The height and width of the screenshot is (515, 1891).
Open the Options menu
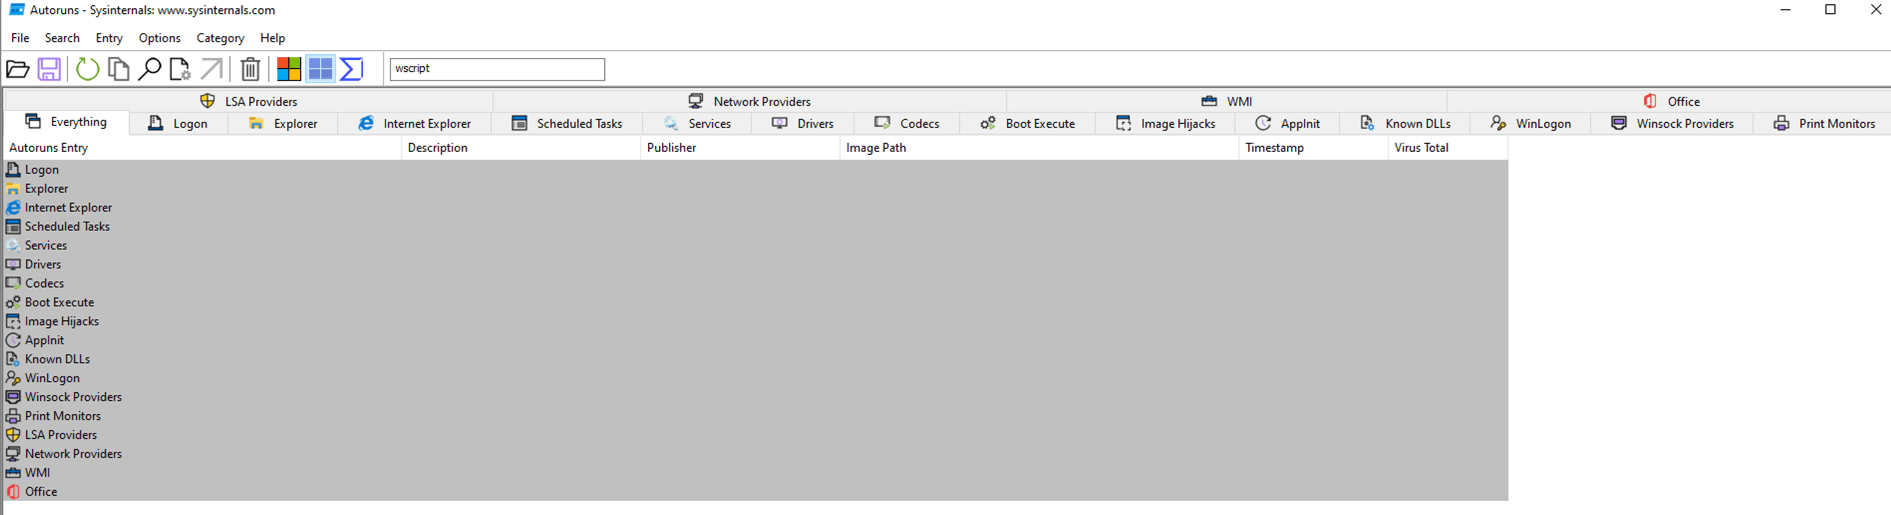point(160,38)
